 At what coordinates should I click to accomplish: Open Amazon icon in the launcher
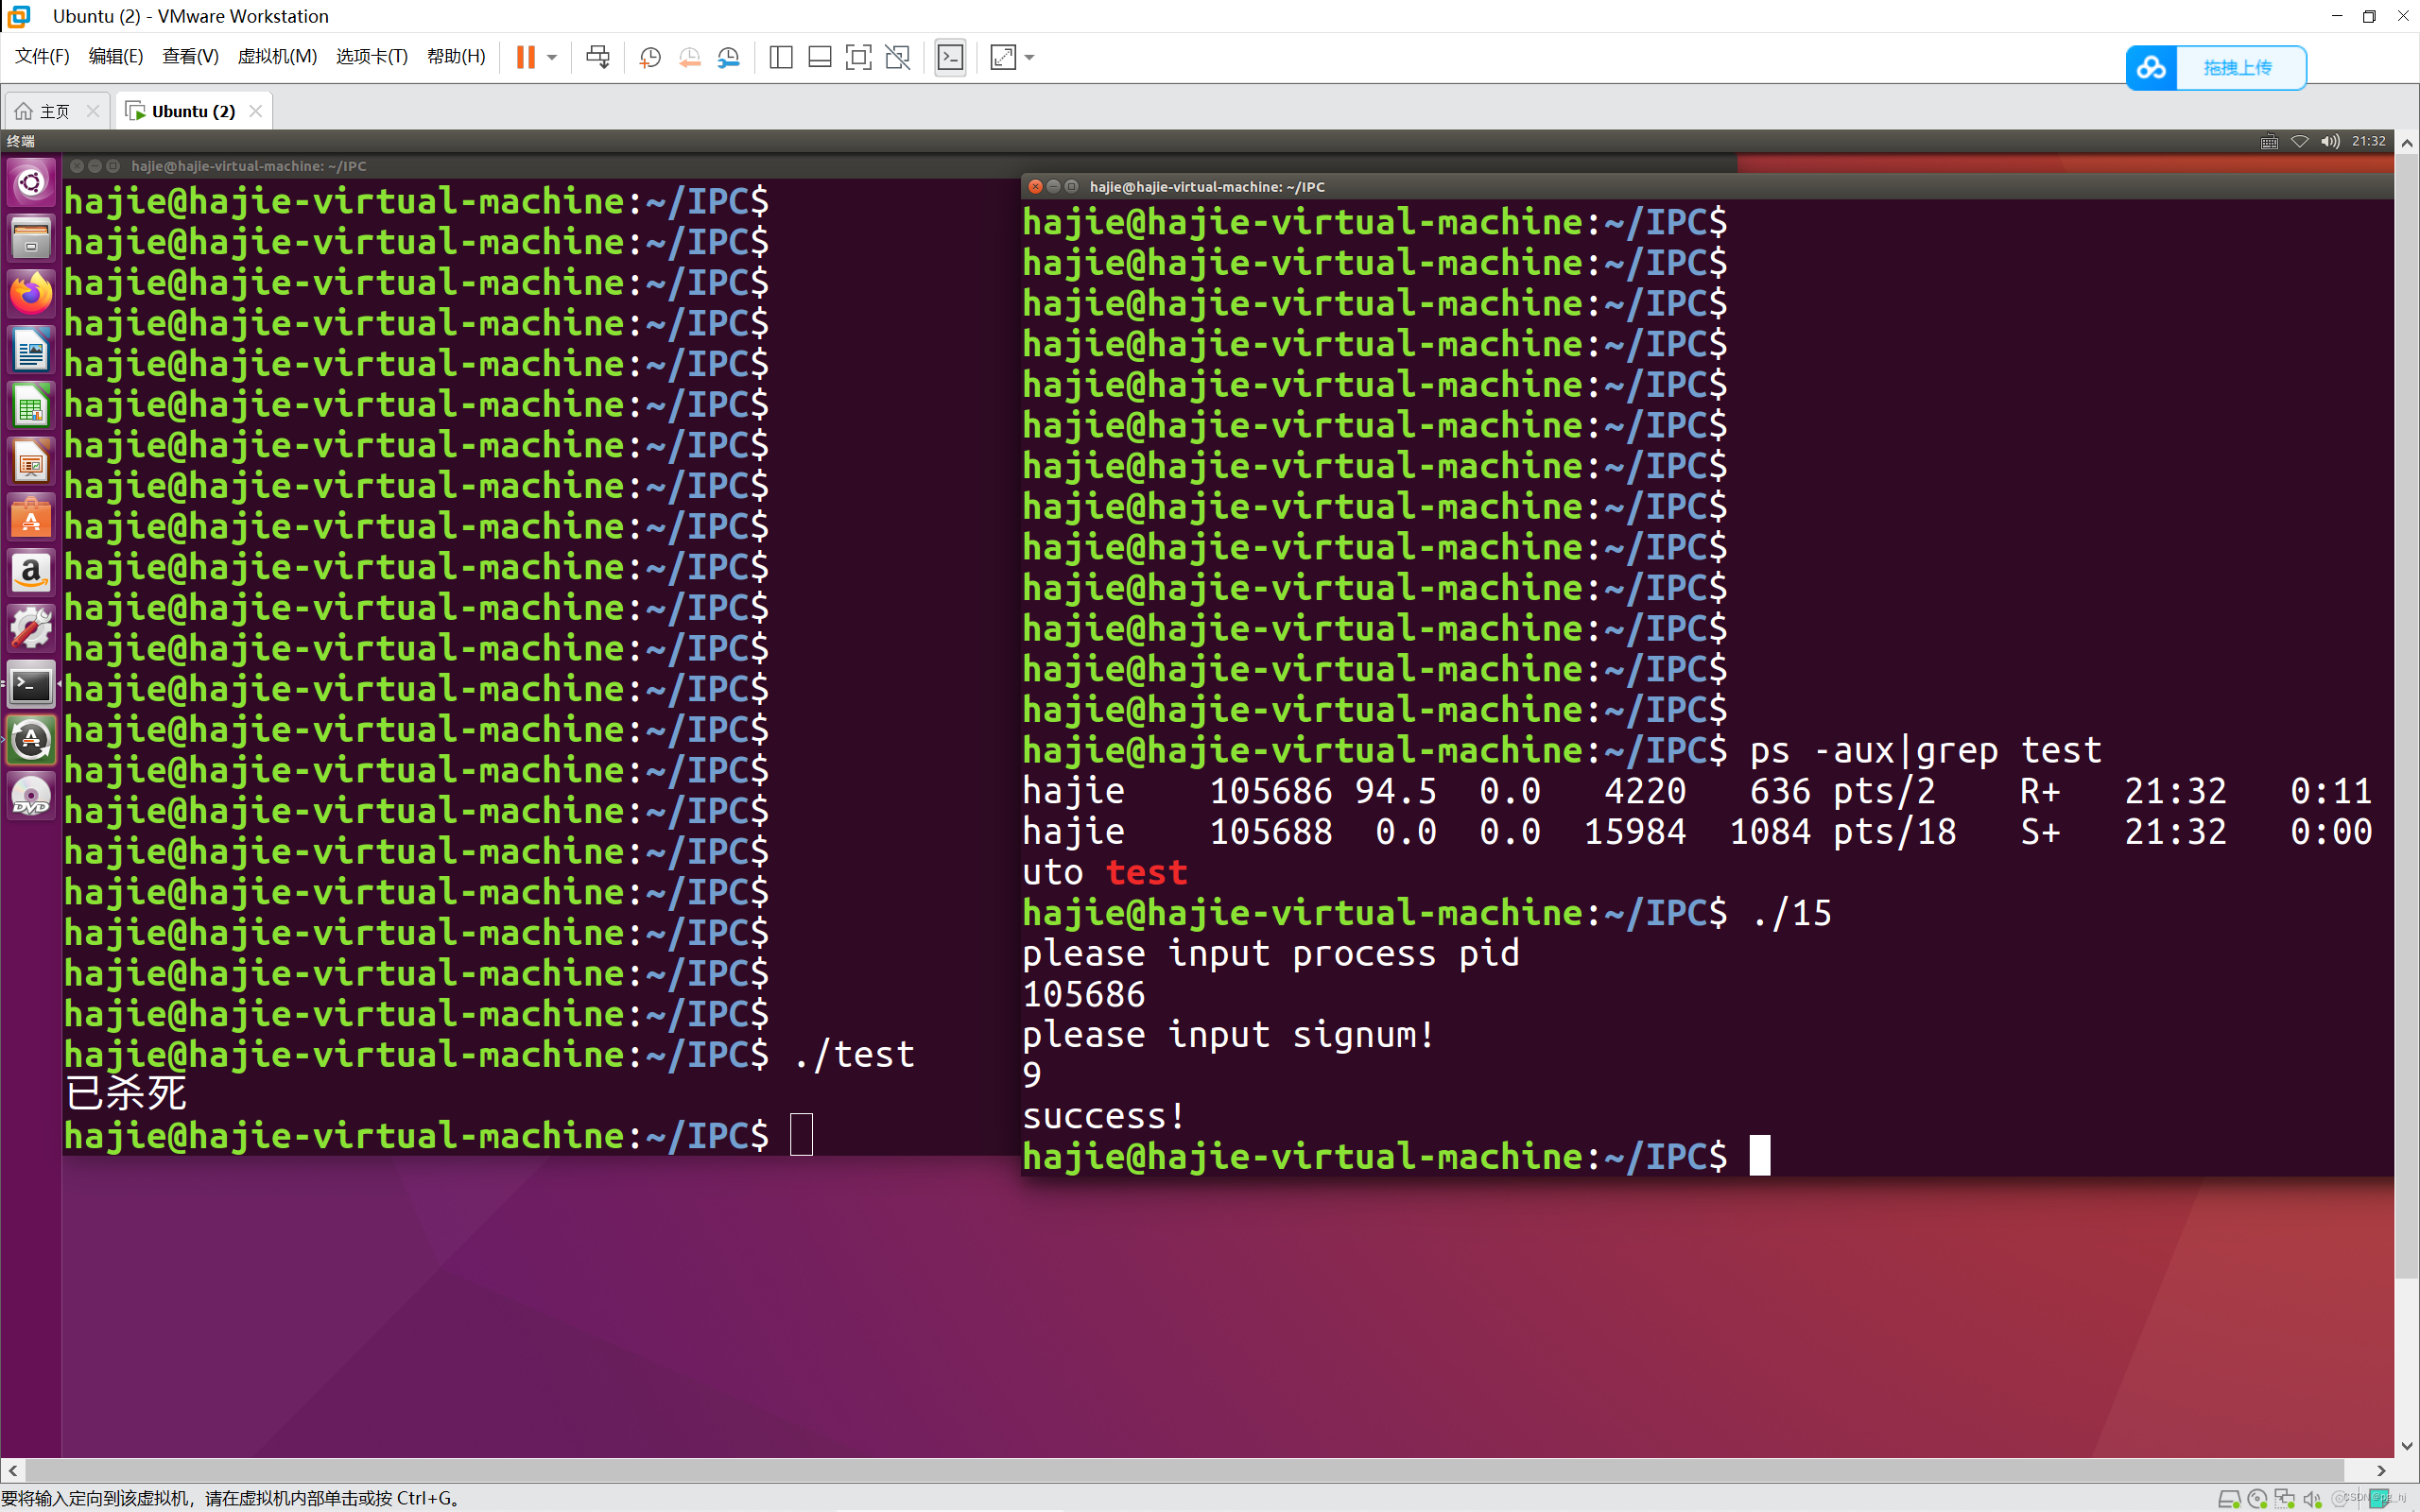[31, 573]
